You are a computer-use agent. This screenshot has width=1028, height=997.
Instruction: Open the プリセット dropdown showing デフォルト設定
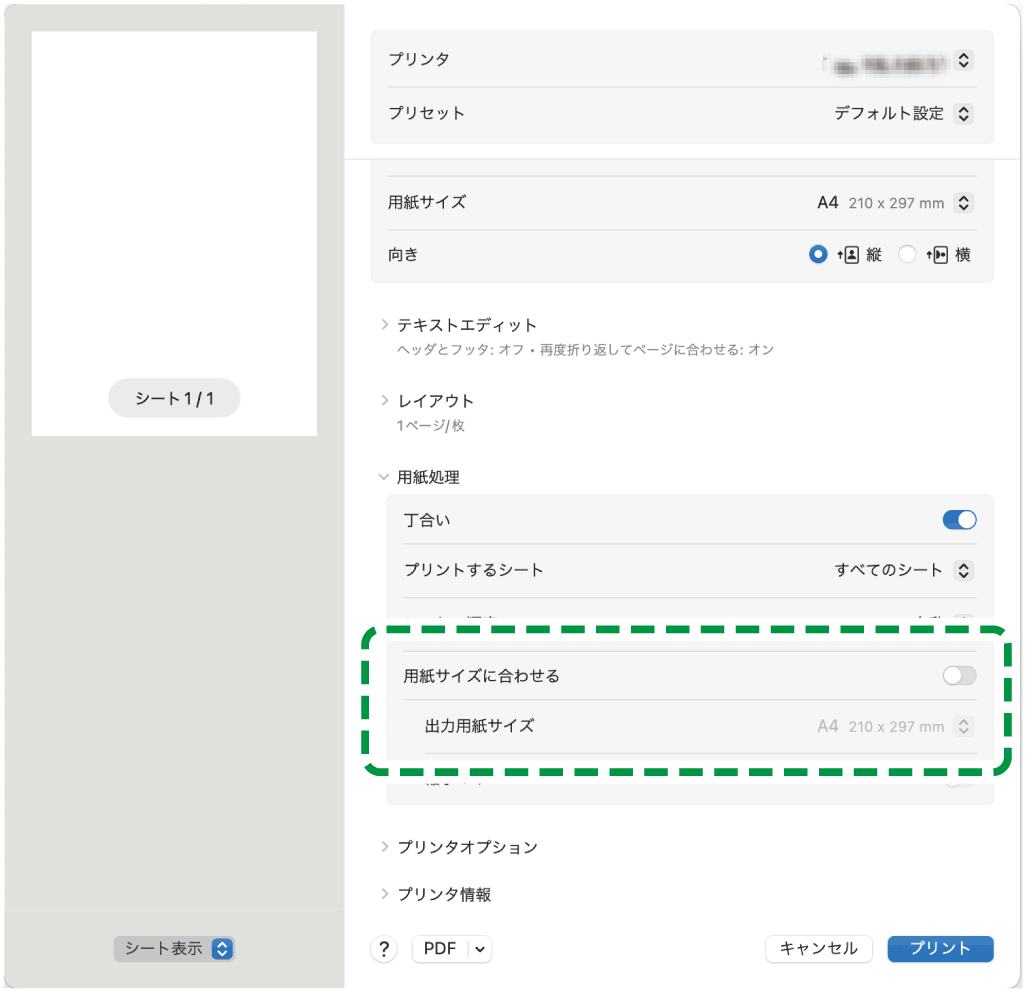(x=962, y=113)
